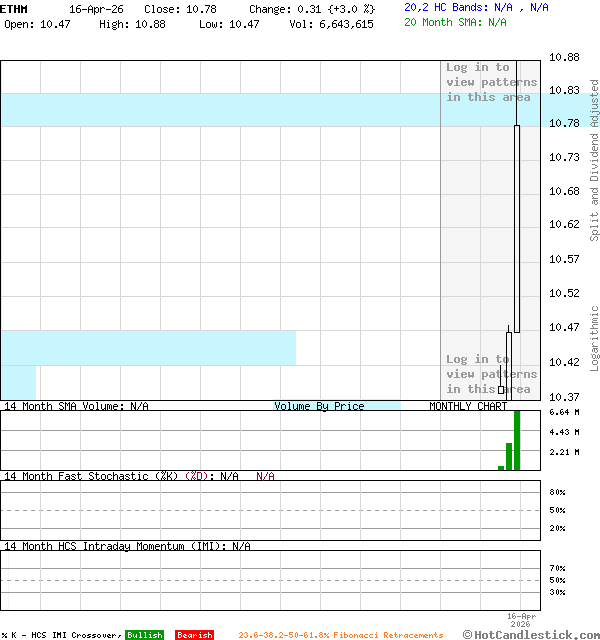Click the tall latest monthly candlestick body
The width and height of the screenshot is (600, 640).
tap(517, 228)
